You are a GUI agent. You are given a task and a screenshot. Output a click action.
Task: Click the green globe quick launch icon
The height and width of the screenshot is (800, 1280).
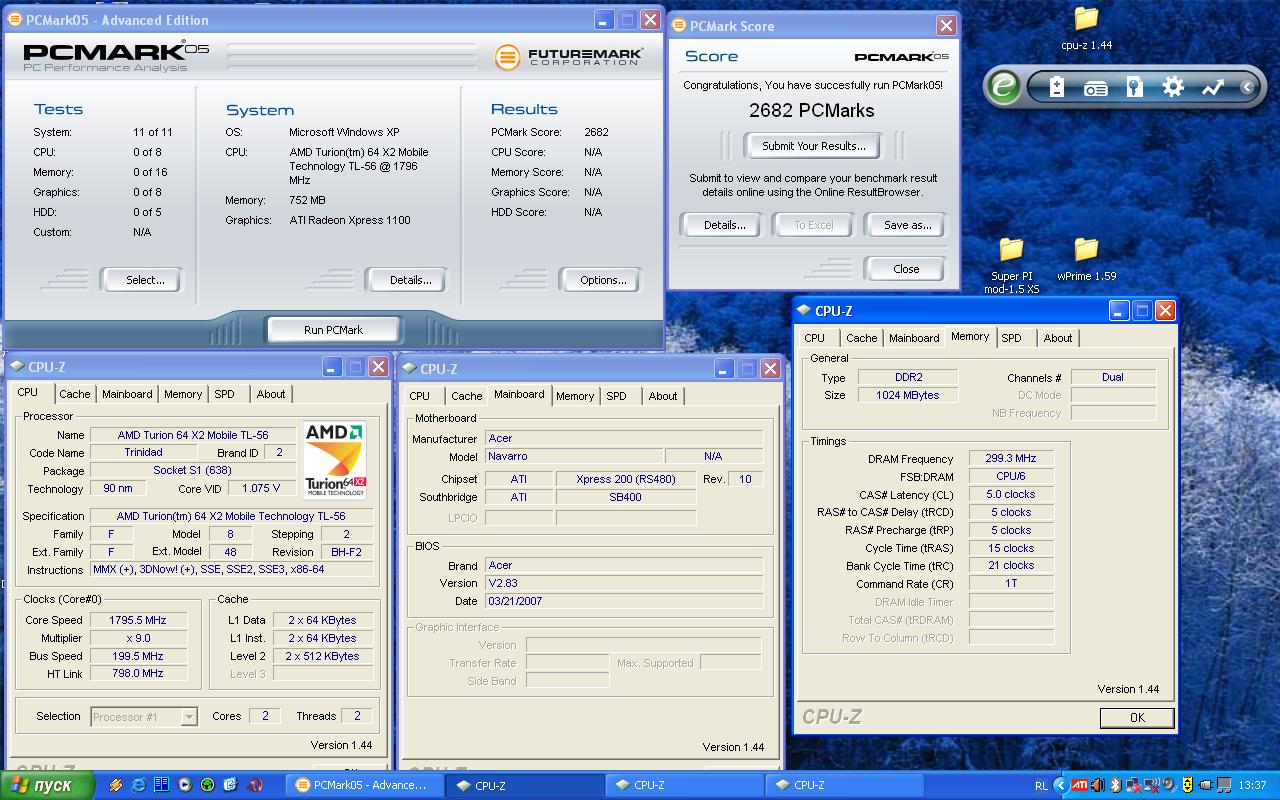tap(208, 785)
